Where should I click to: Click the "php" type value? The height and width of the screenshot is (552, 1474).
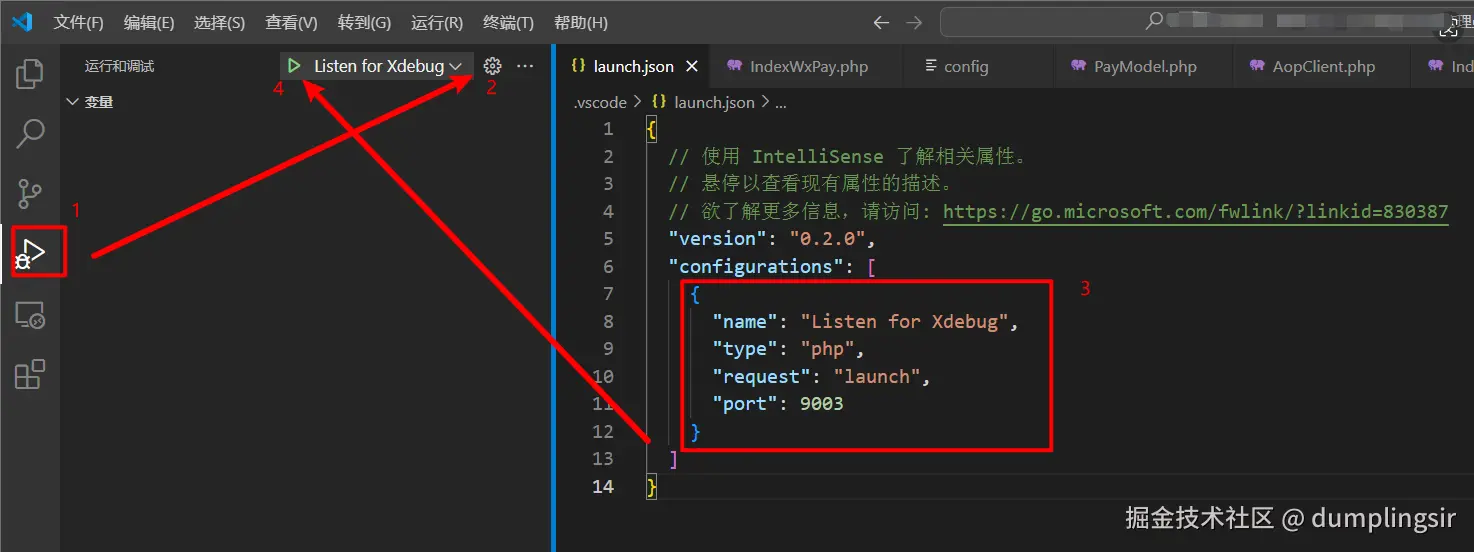[827, 349]
